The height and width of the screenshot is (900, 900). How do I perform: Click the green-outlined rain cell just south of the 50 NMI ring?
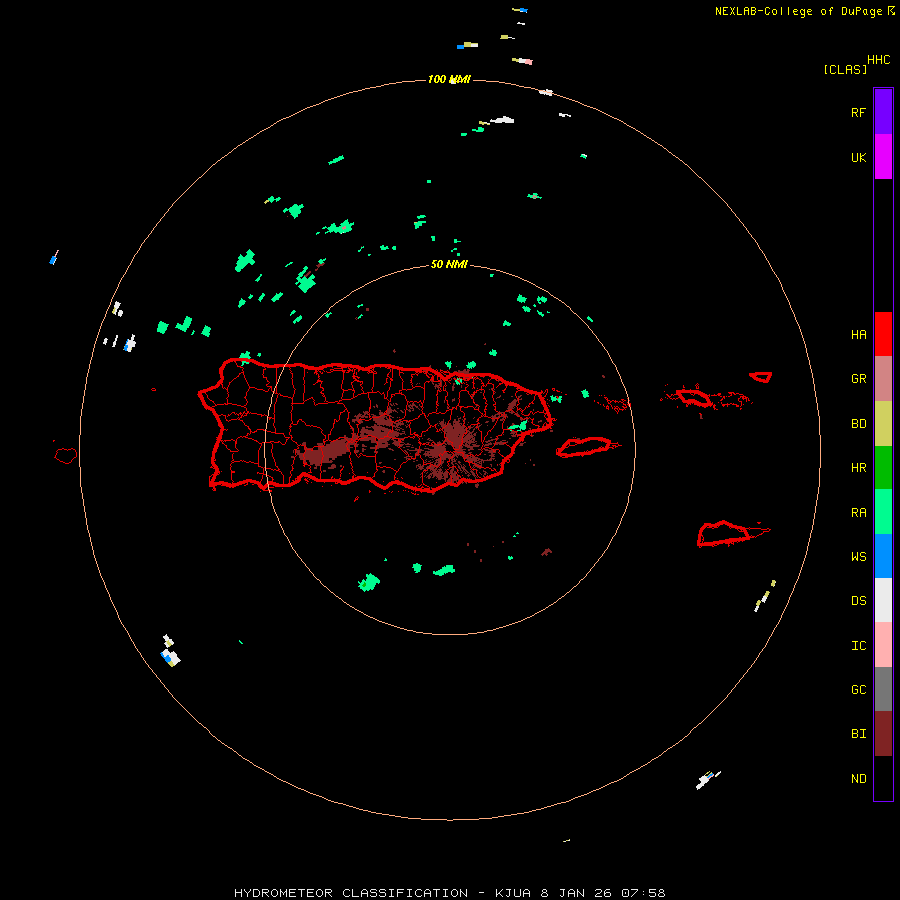coord(368,582)
